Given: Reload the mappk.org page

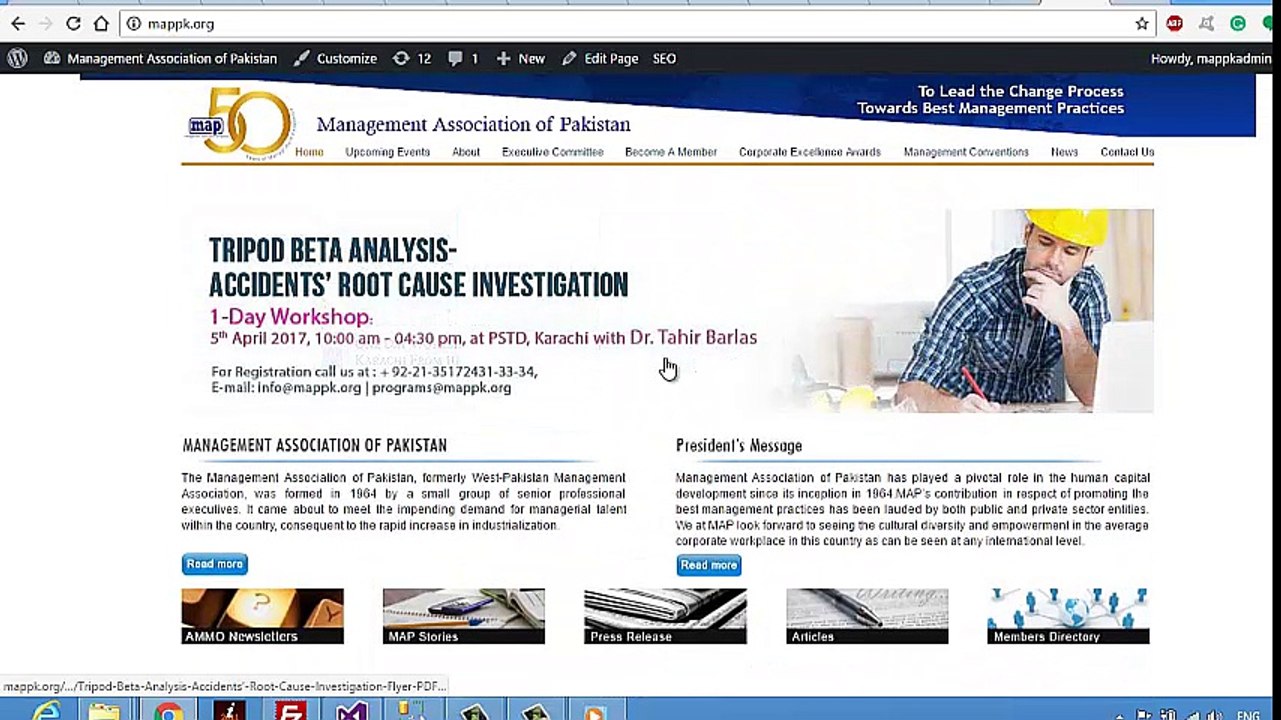Looking at the screenshot, I should pos(73,24).
